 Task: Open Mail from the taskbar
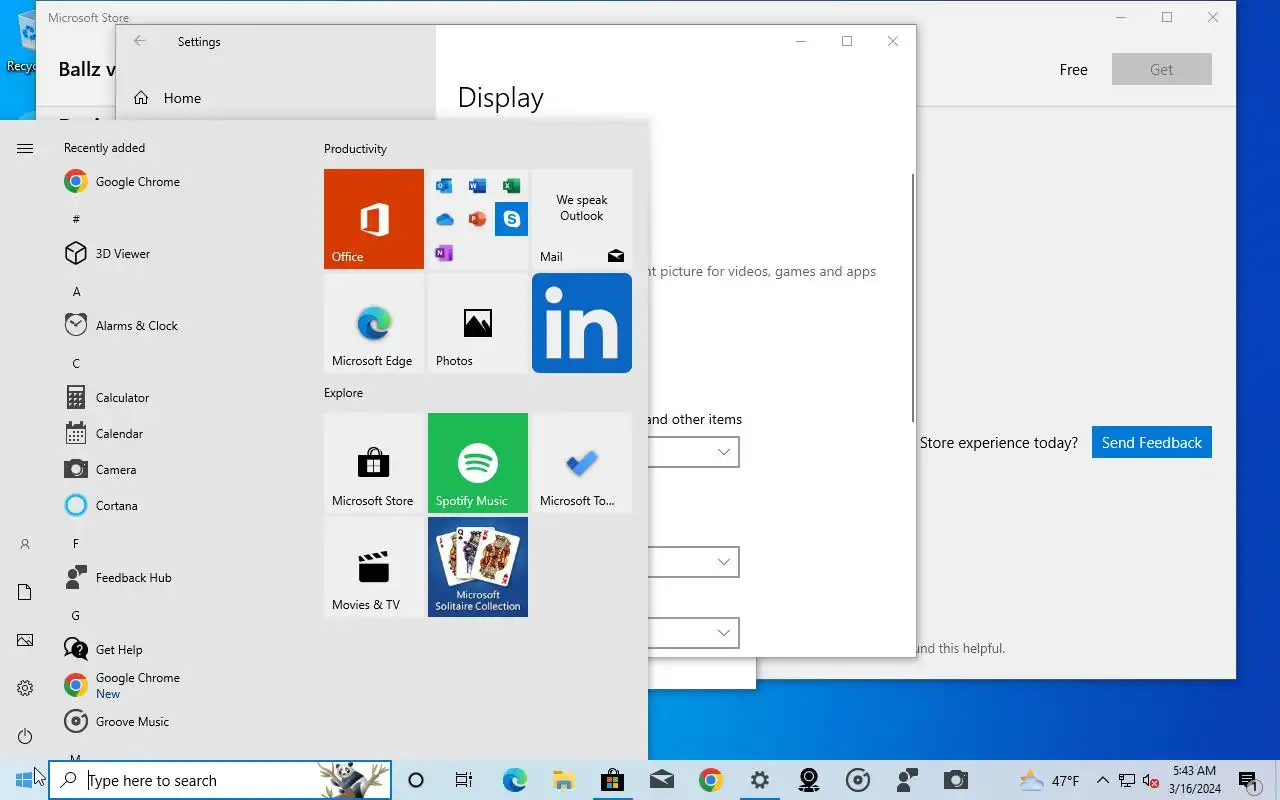click(661, 780)
